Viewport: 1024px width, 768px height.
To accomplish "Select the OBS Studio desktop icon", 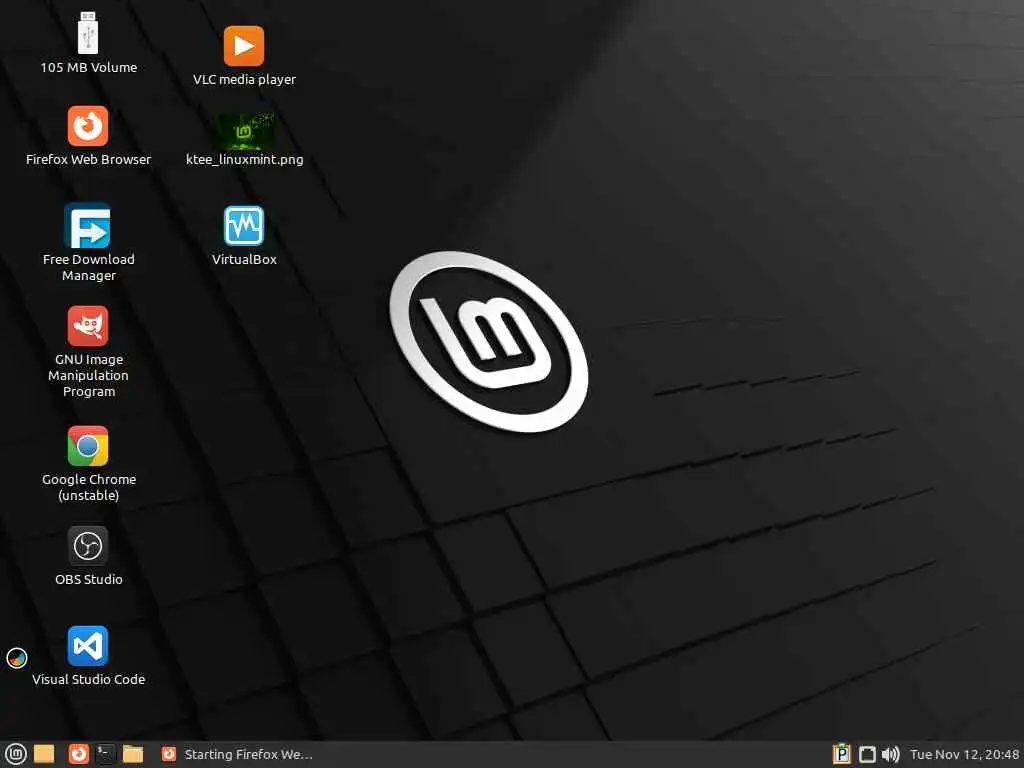I will pos(88,545).
